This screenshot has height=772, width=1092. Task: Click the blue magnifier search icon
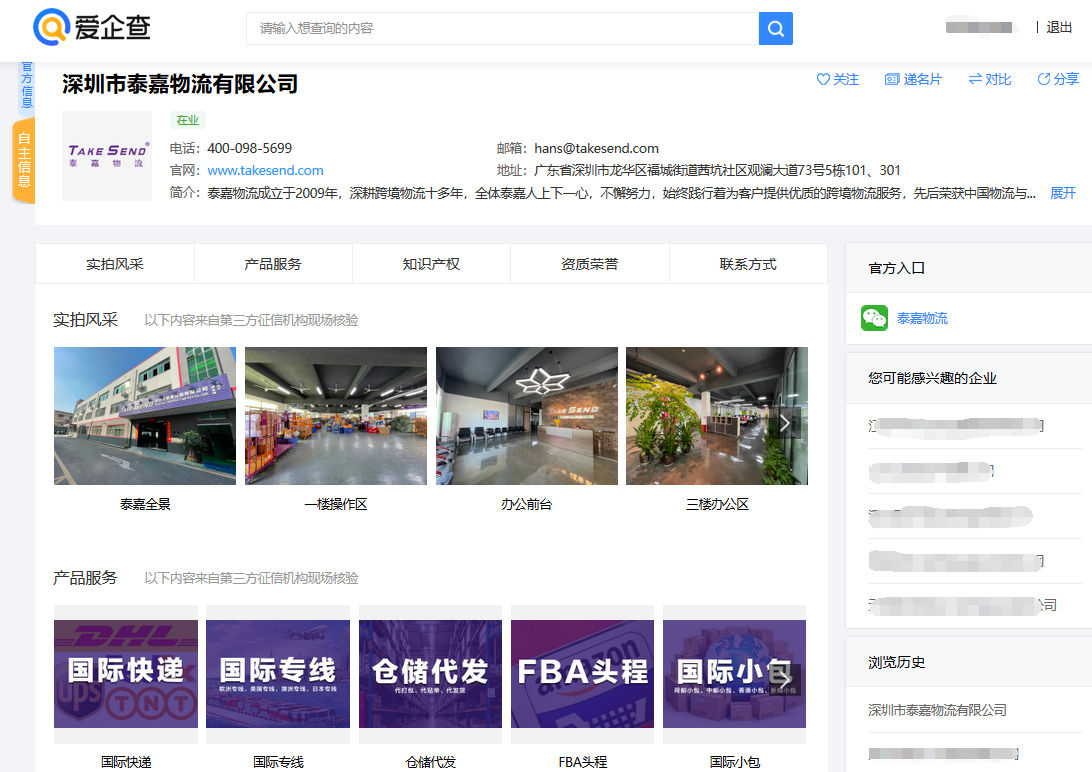pyautogui.click(x=775, y=28)
